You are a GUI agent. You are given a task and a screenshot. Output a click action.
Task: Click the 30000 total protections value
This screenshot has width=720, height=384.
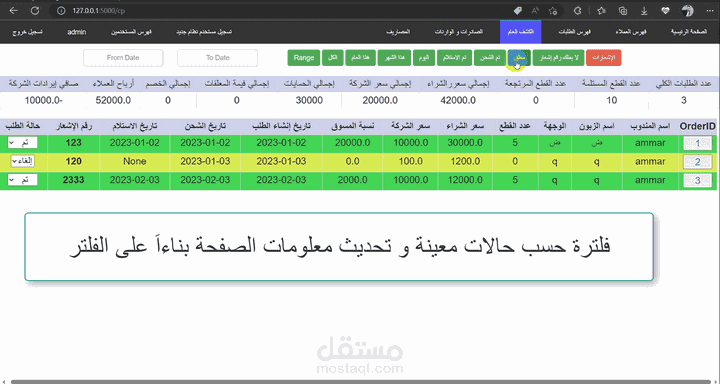point(309,100)
